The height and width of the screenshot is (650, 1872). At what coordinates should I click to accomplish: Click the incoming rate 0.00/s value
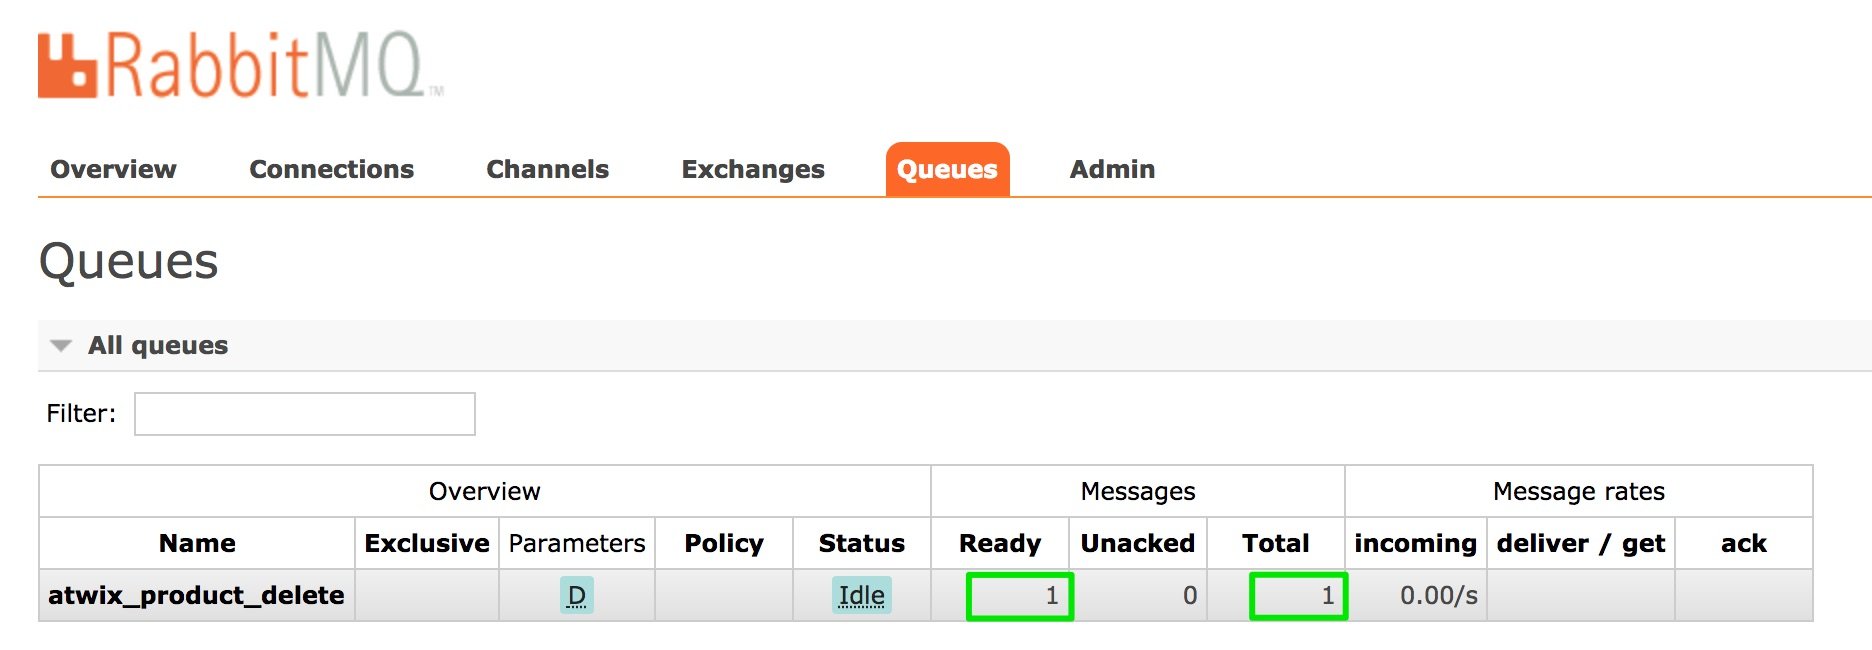click(x=1439, y=596)
